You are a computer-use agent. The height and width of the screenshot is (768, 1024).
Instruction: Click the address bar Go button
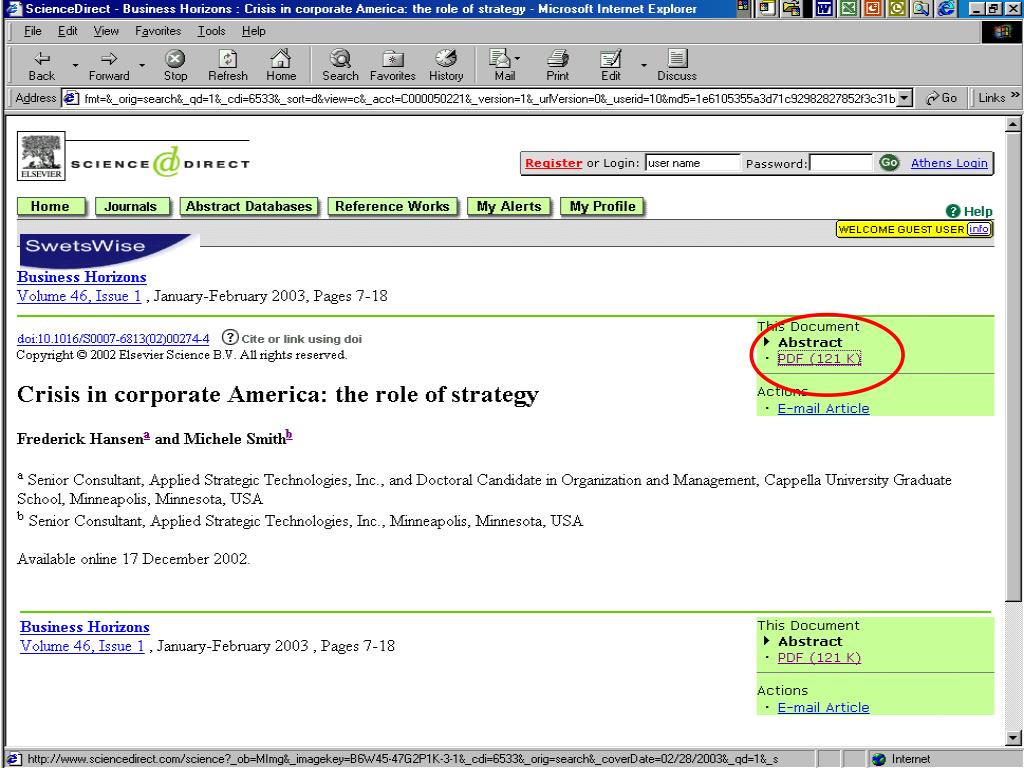click(x=941, y=98)
